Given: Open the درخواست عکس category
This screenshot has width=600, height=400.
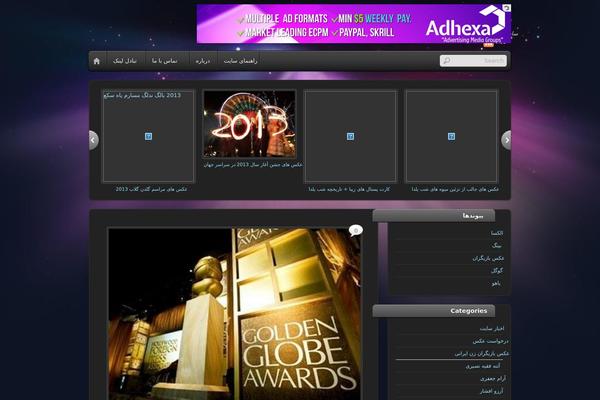Looking at the screenshot, I should pyautogui.click(x=490, y=341).
